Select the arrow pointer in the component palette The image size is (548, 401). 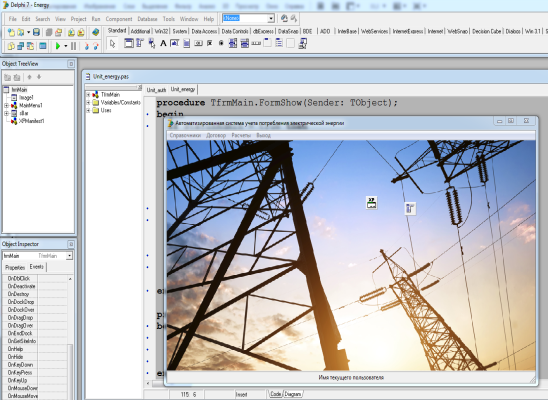(x=112, y=44)
